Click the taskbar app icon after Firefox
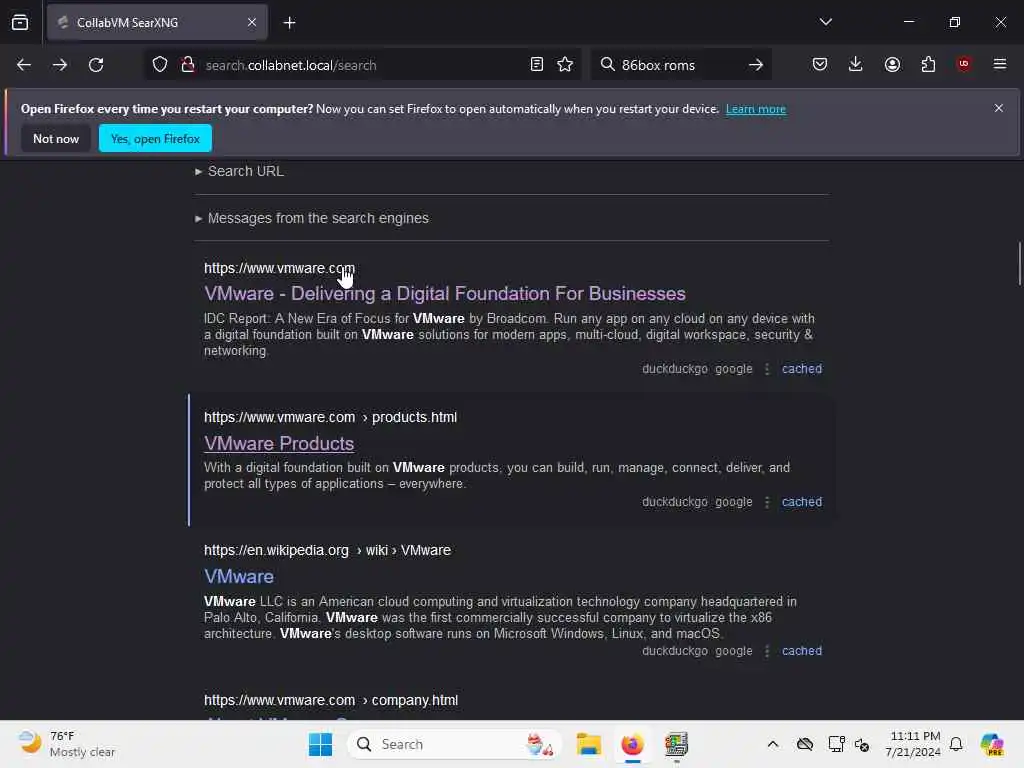The height and width of the screenshot is (768, 1024). [676, 744]
